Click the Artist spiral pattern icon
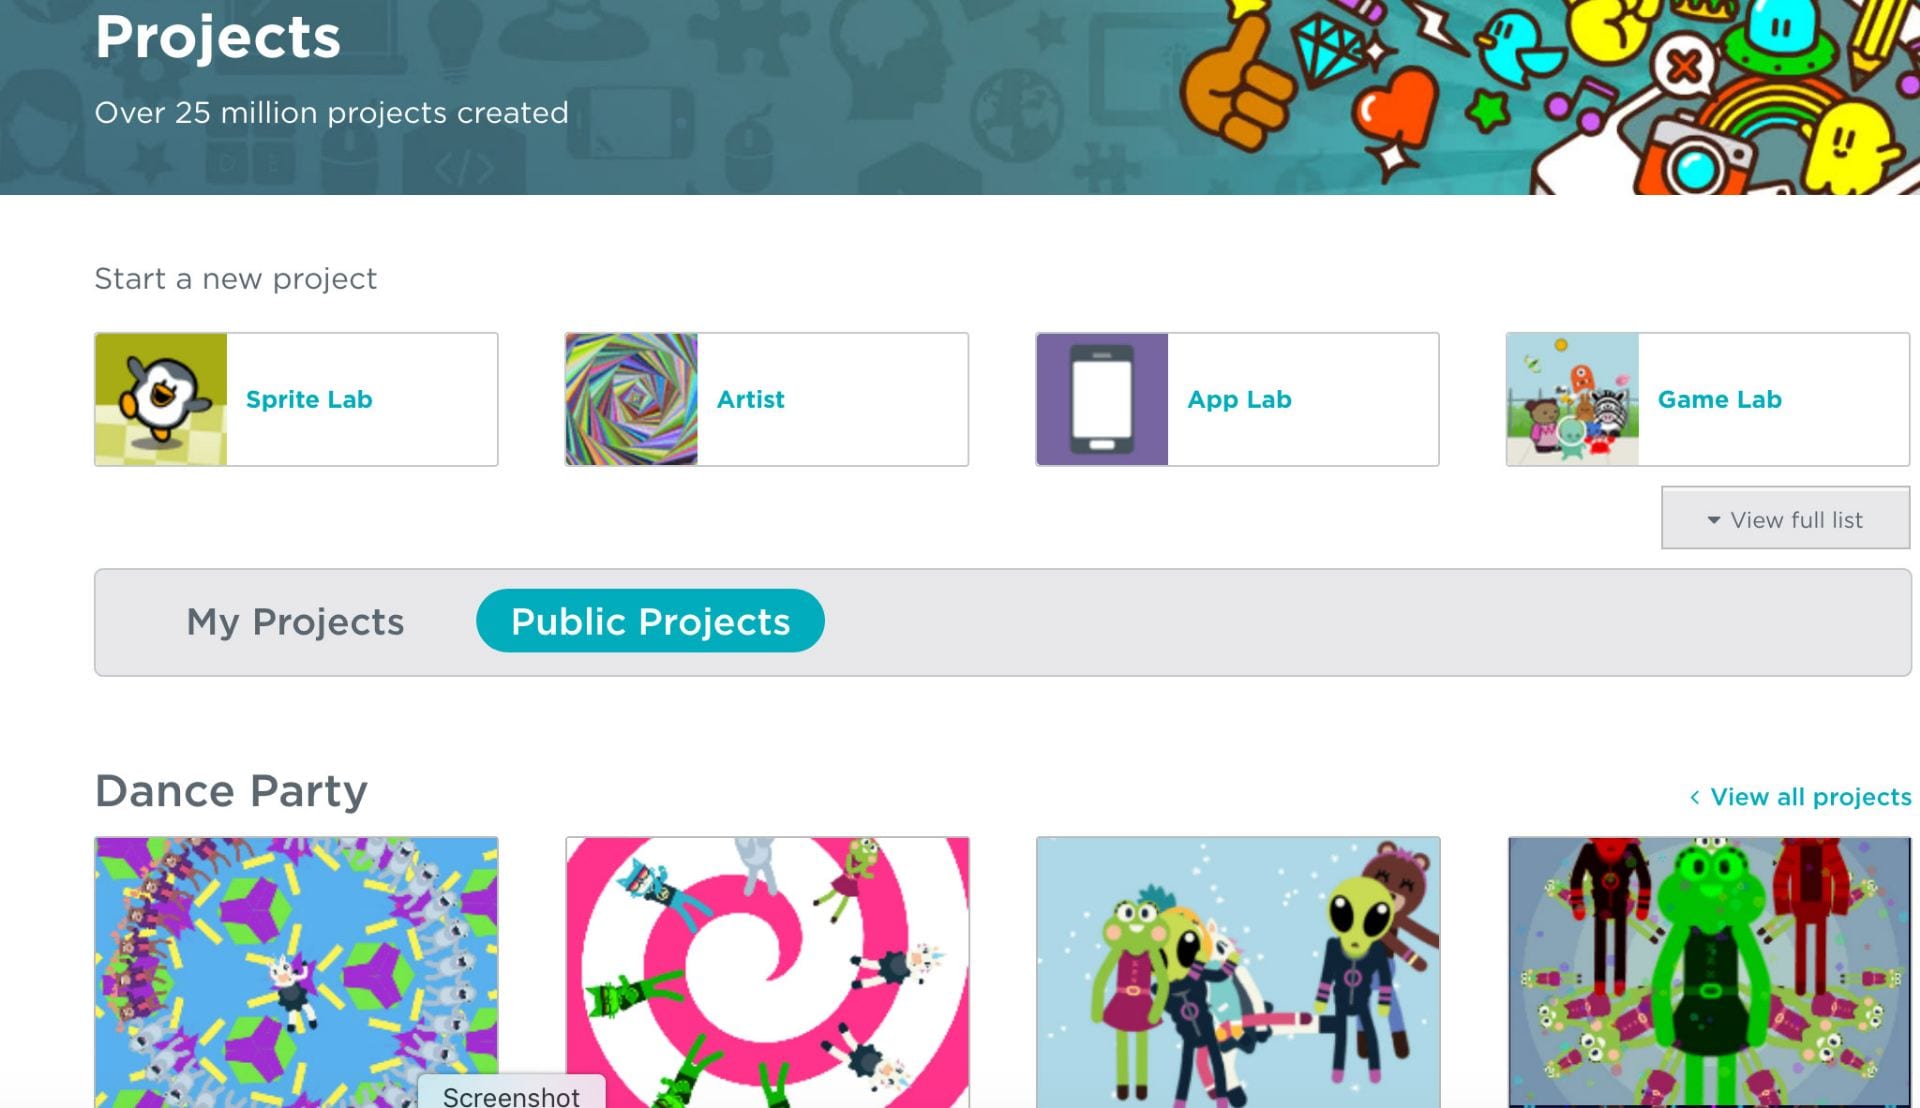Screen dimensions: 1920x1108 [x=632, y=399]
